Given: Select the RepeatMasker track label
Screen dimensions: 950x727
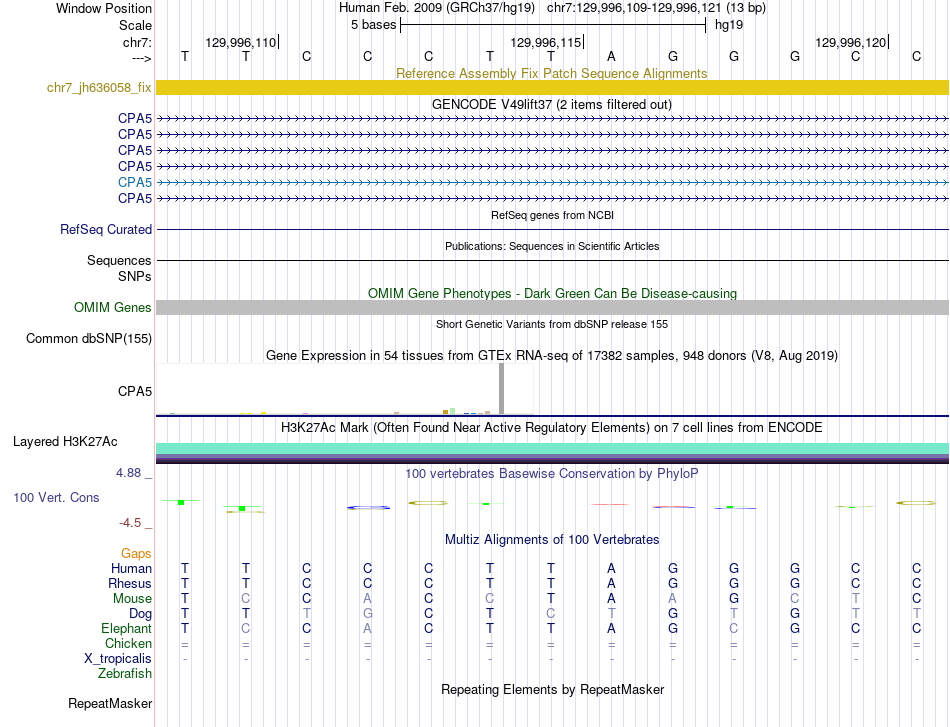Looking at the screenshot, I should [110, 703].
